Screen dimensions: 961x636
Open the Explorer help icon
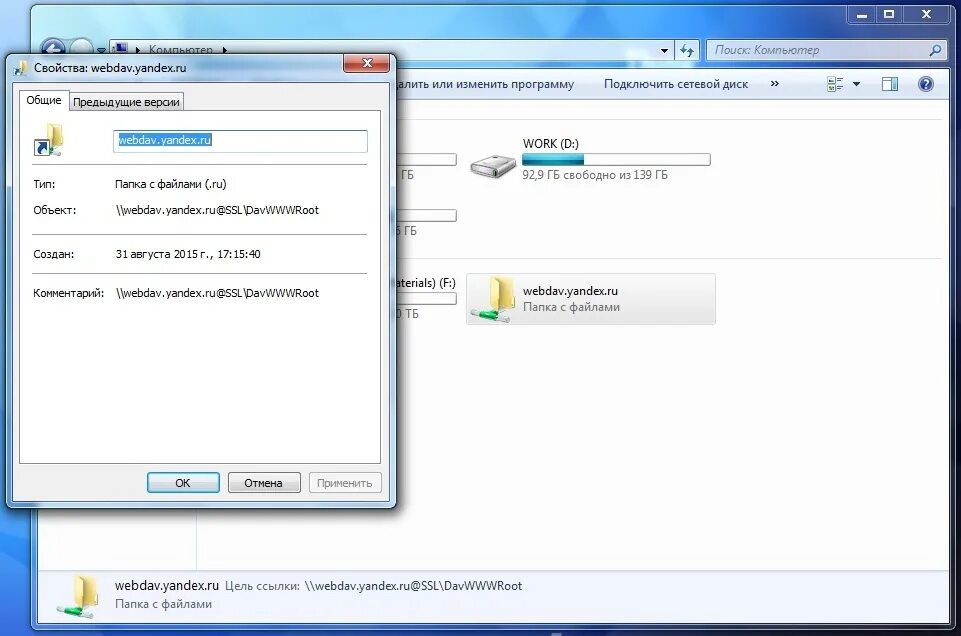[925, 84]
